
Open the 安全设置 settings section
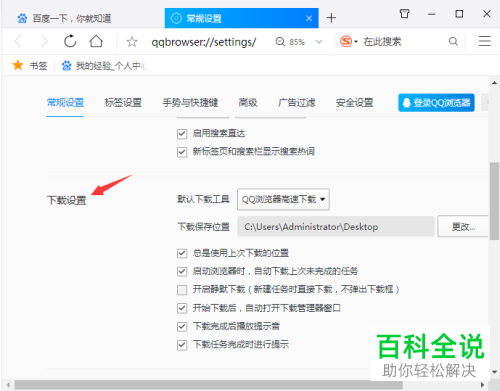[354, 103]
